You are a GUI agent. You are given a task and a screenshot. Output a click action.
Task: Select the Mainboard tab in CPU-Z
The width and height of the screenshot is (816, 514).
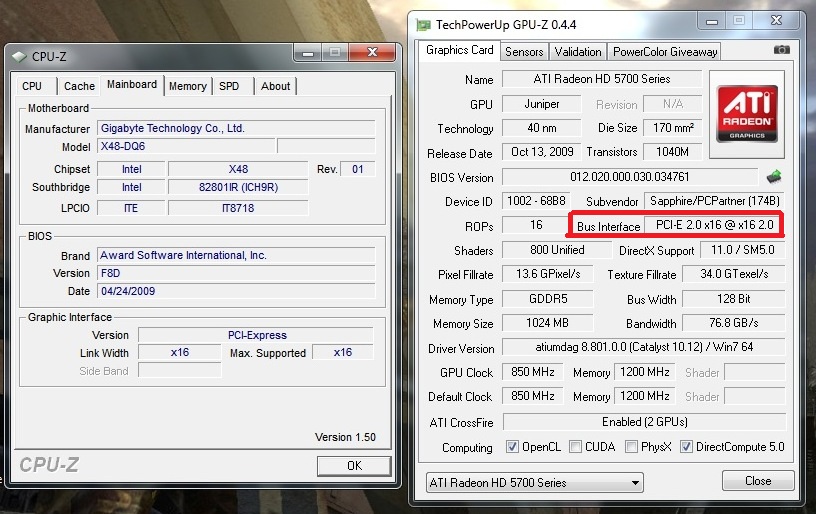(x=132, y=84)
